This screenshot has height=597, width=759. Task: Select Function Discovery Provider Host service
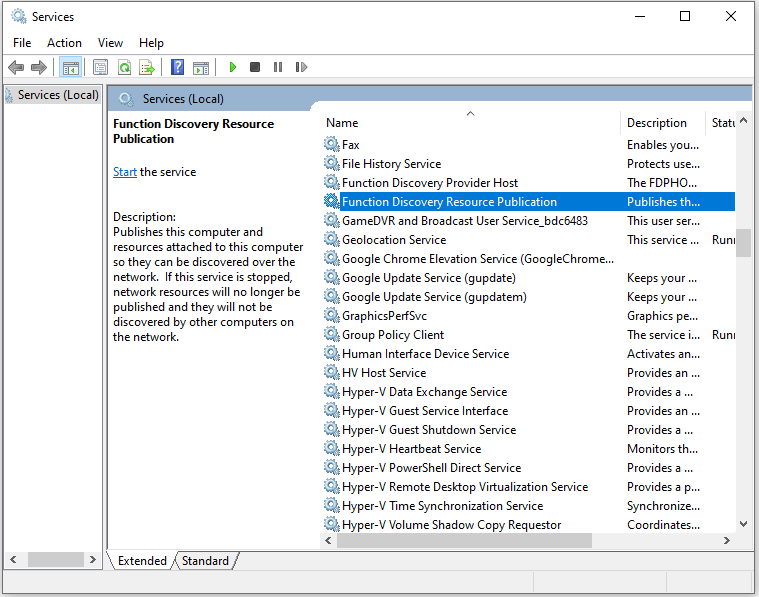tap(529, 183)
